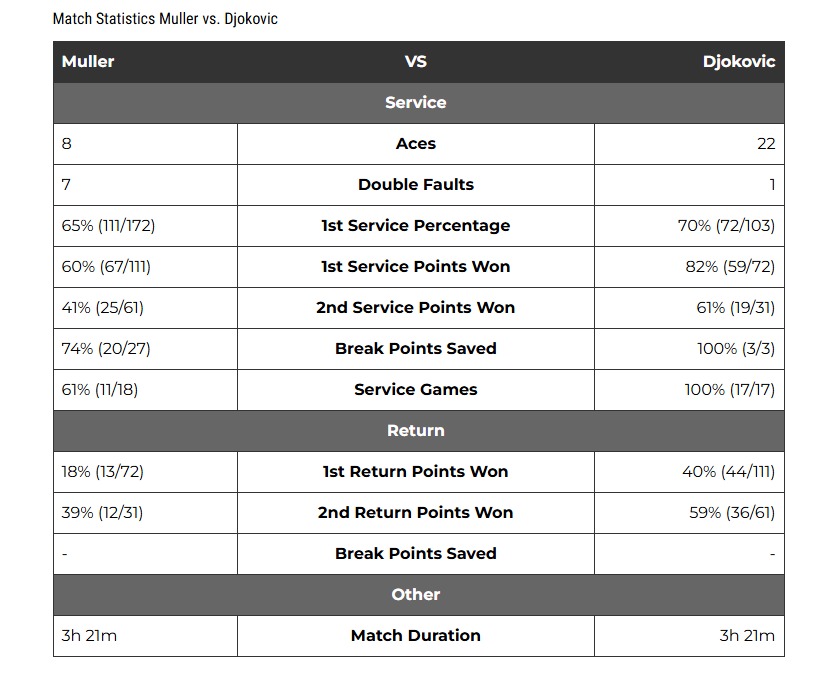
Task: Select the Return section header
Action: [418, 431]
